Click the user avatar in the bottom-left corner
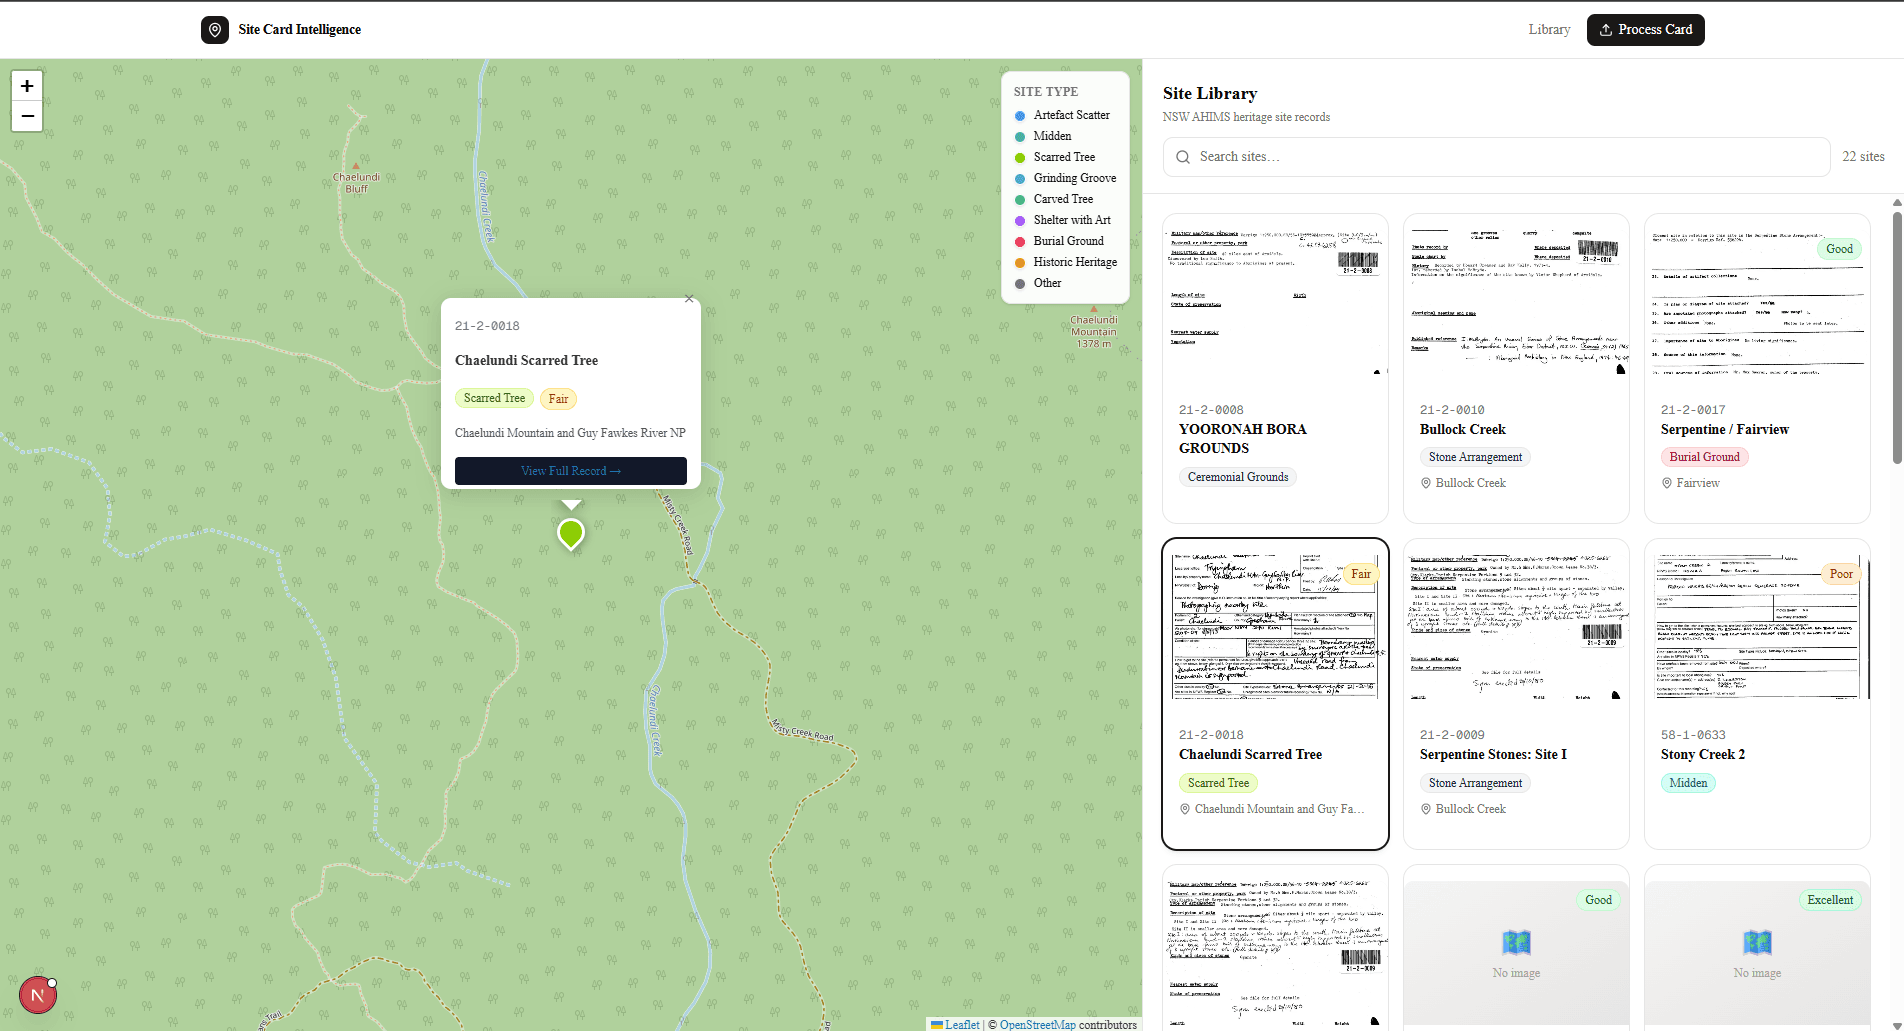 pos(37,994)
